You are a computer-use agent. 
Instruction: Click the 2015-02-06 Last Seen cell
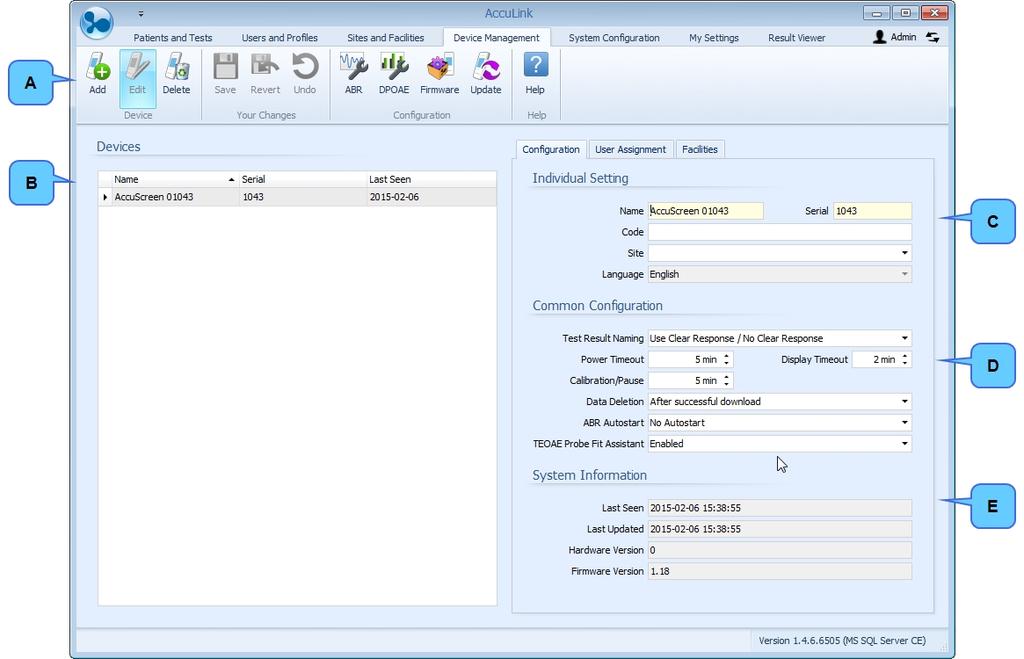point(431,197)
